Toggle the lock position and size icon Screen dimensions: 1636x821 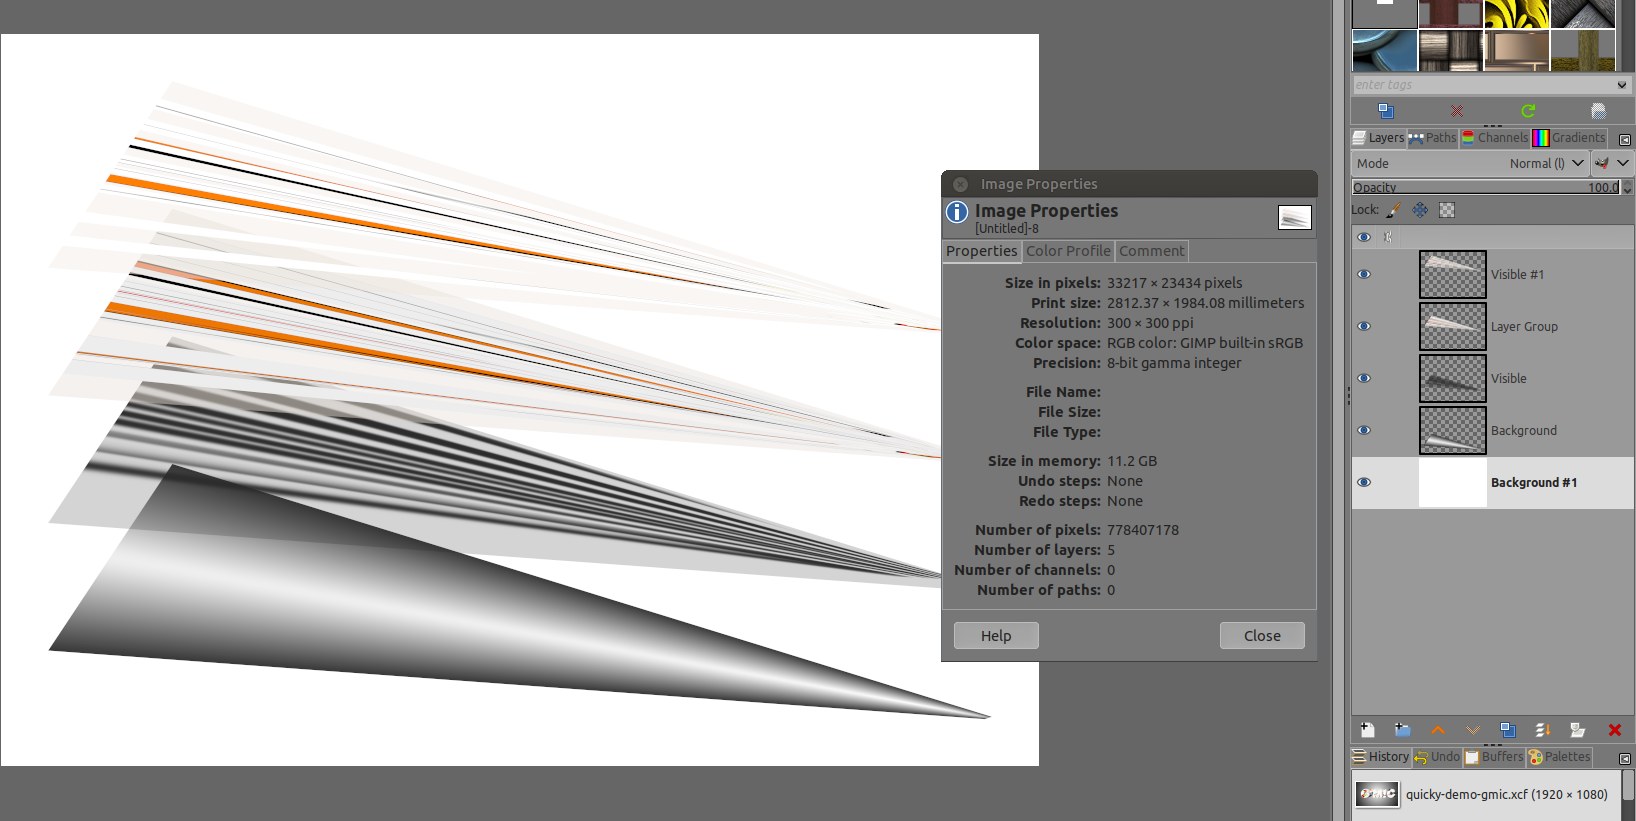1420,210
